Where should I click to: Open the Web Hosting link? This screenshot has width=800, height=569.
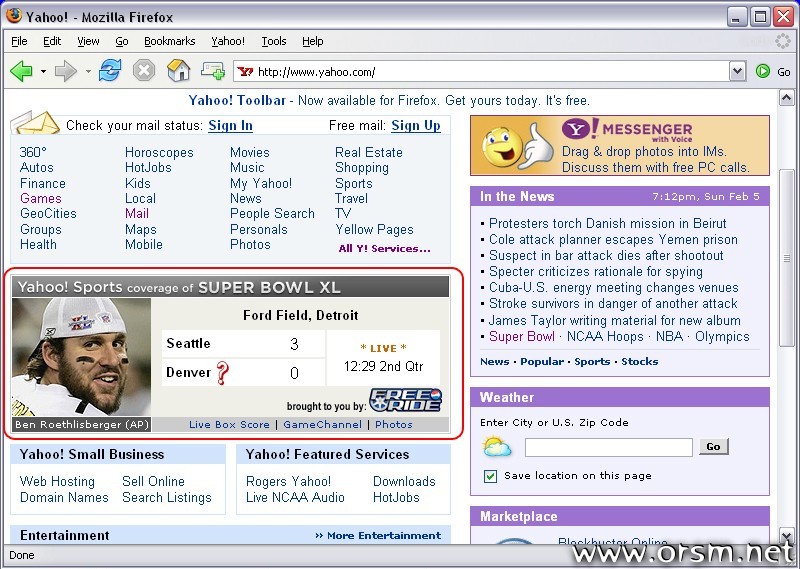tap(57, 482)
